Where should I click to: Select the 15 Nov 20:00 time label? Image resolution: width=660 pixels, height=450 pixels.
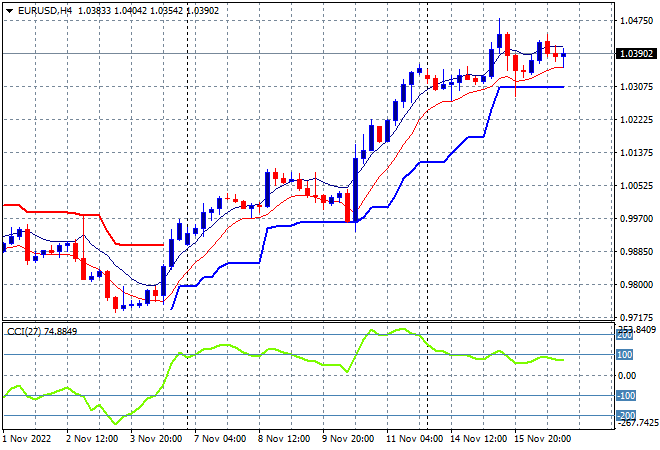pyautogui.click(x=543, y=439)
